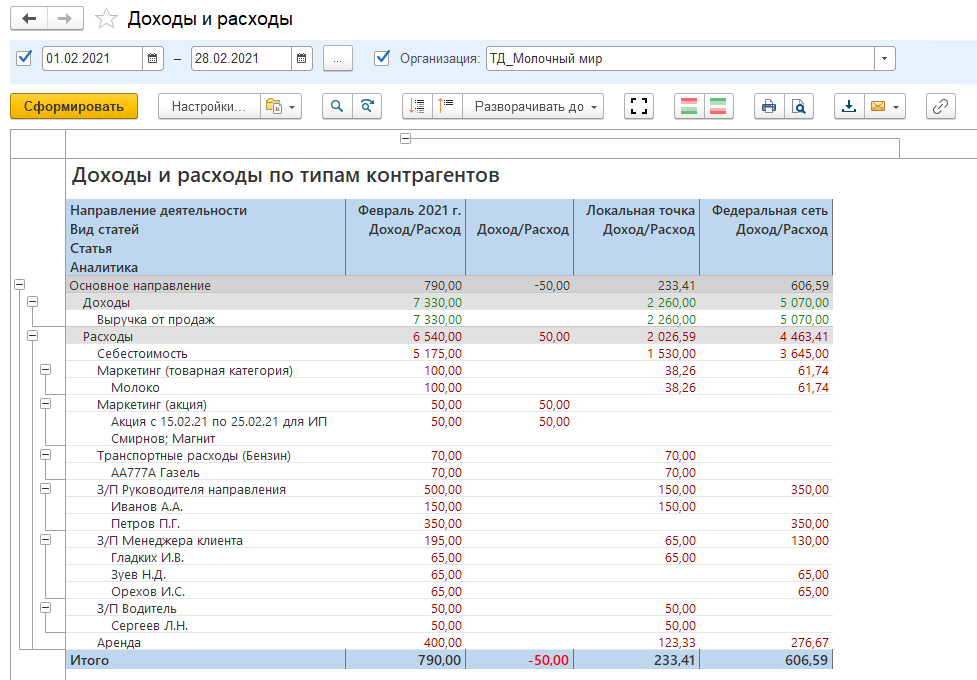
Task: Open the Разворачивать до dropdown
Action: coord(538,106)
